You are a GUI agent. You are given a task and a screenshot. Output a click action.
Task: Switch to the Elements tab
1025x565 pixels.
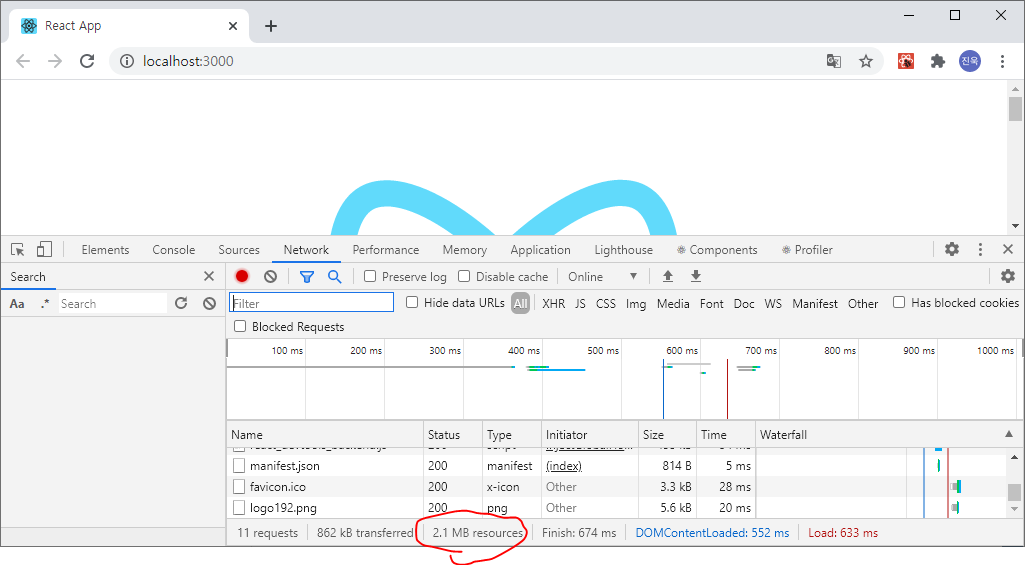pyautogui.click(x=105, y=250)
